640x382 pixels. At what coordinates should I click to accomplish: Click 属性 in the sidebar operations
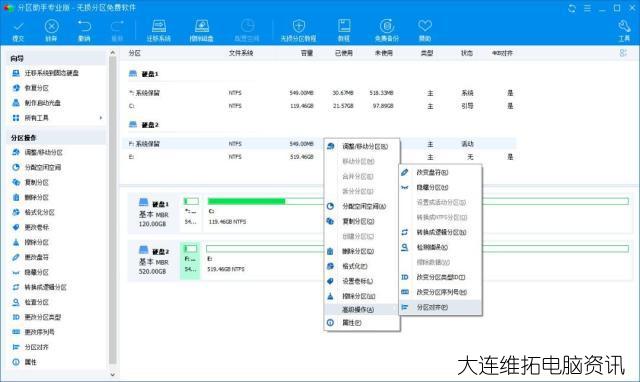(31, 362)
